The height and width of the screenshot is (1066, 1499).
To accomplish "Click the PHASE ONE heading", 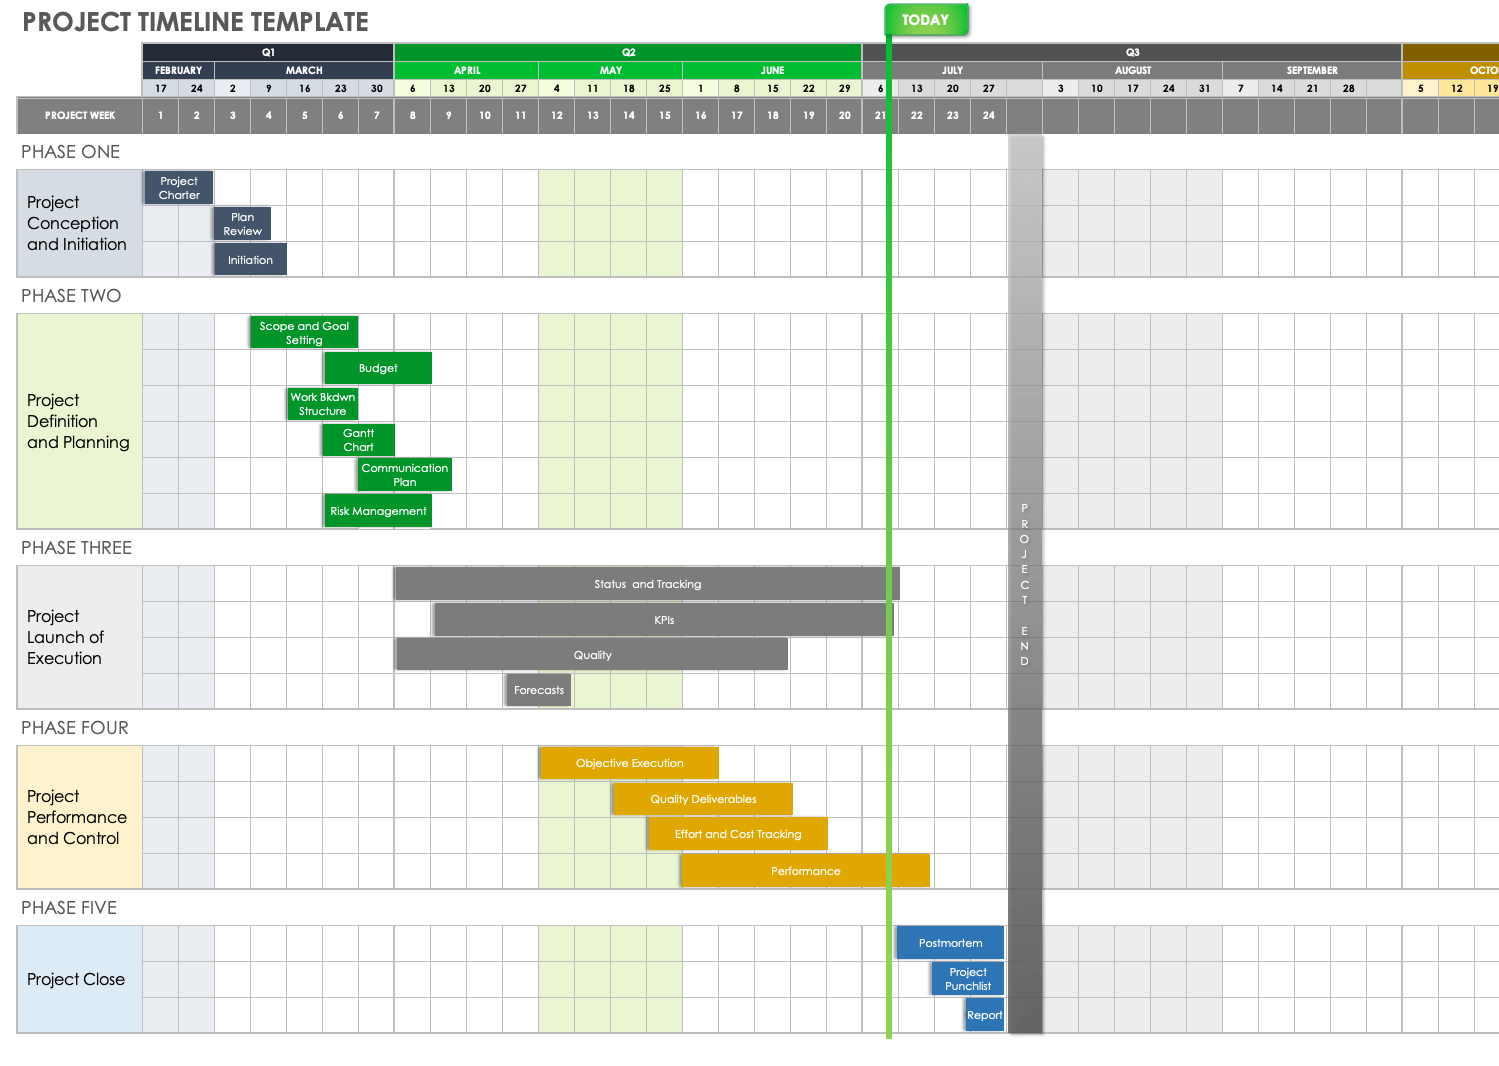I will (71, 152).
